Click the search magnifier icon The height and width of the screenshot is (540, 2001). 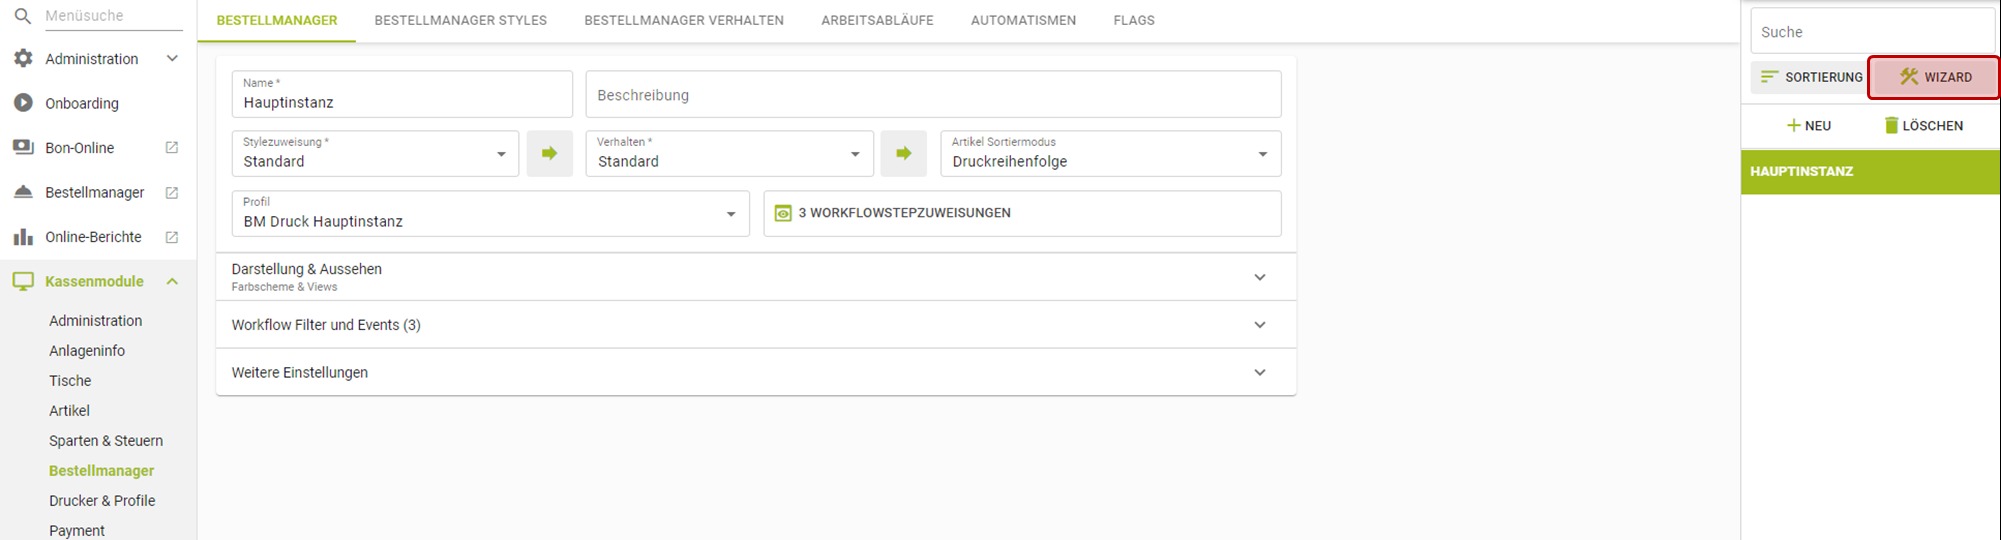(x=22, y=16)
